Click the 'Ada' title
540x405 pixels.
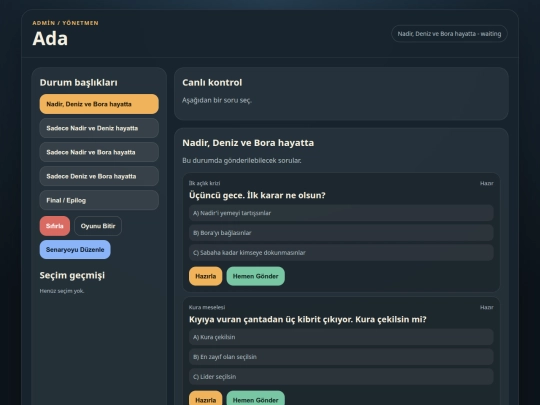(50, 38)
